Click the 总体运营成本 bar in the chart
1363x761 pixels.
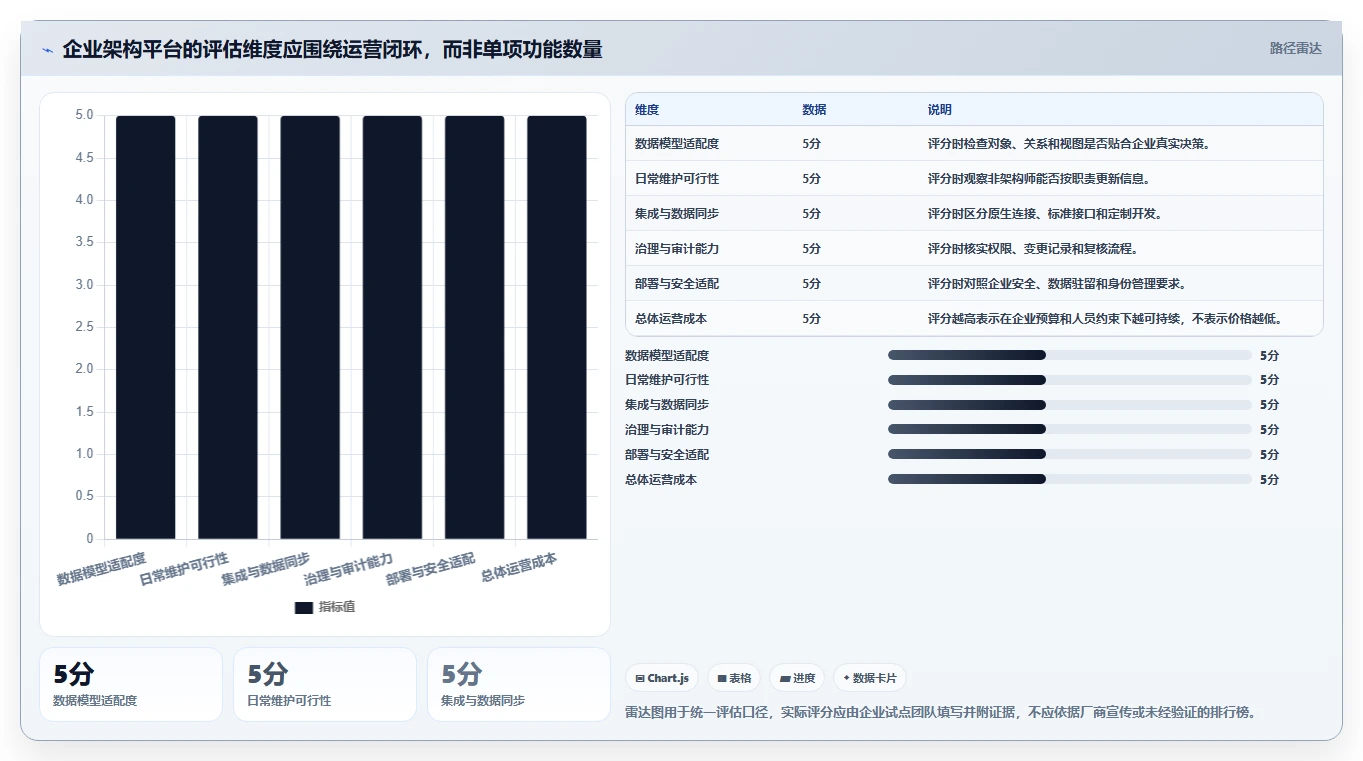tap(557, 327)
